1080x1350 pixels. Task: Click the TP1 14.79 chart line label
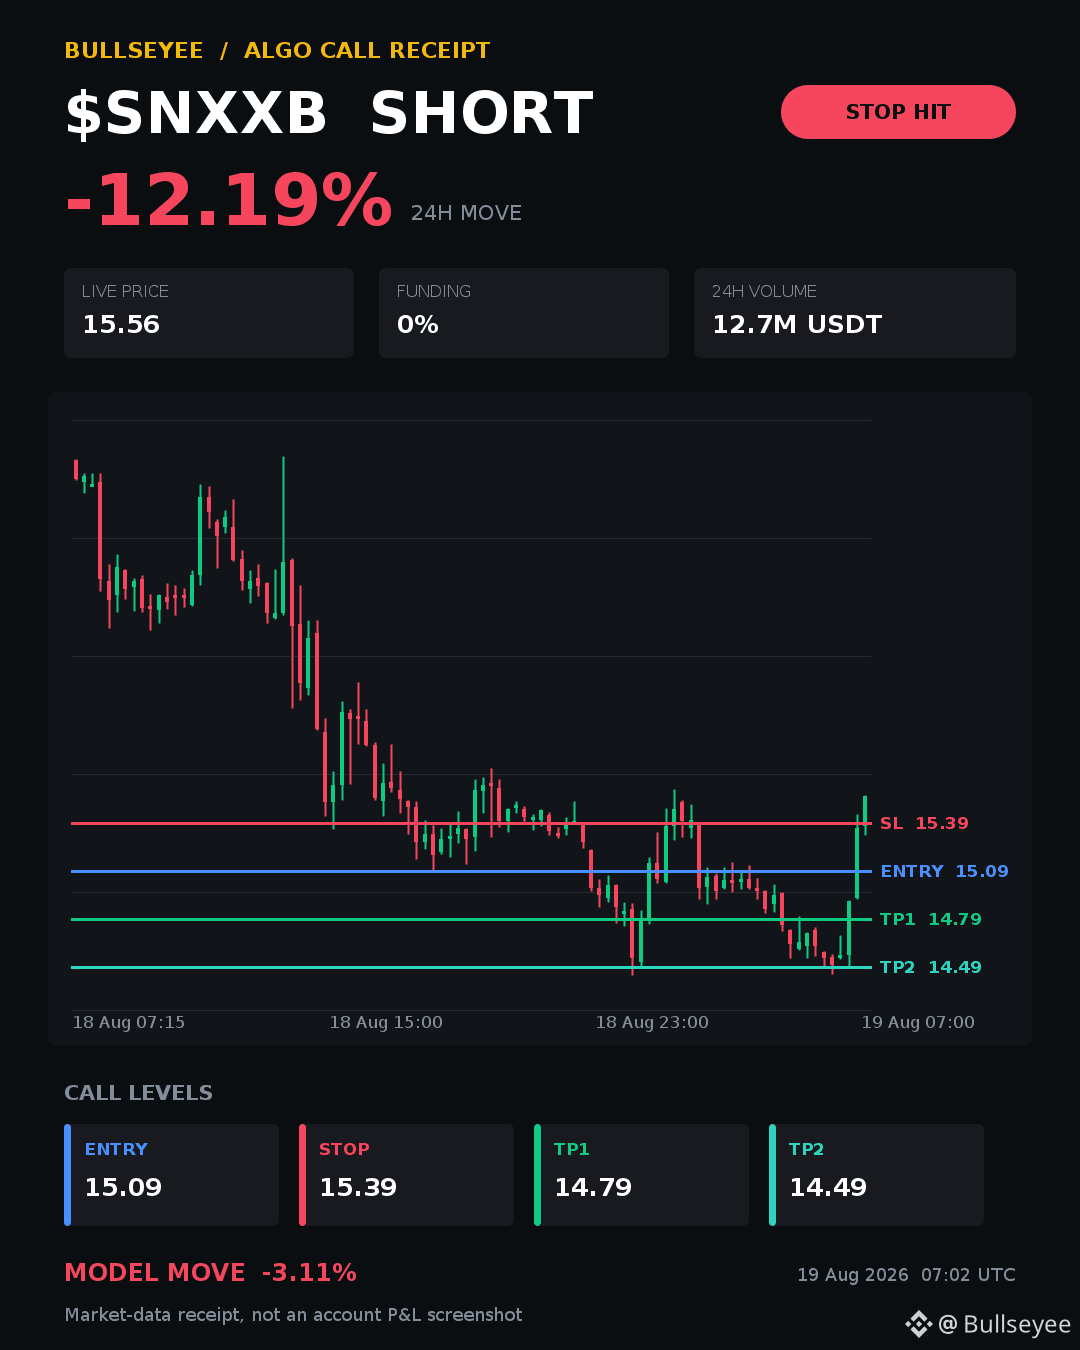point(931,920)
